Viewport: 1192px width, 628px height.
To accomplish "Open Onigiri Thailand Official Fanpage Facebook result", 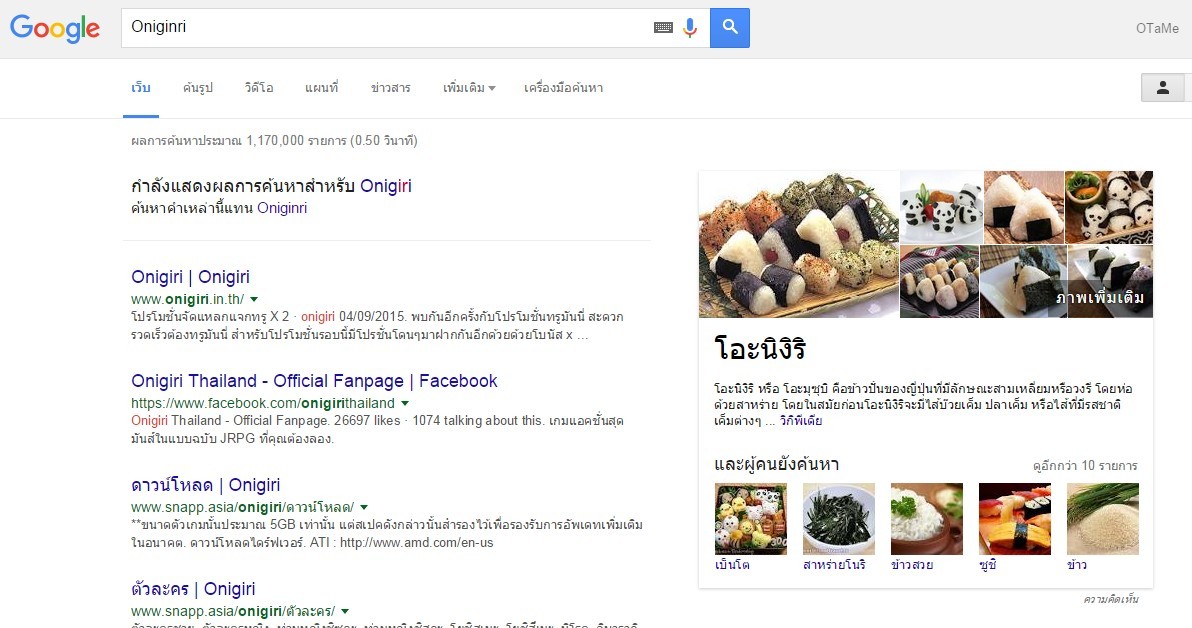I will coord(314,381).
